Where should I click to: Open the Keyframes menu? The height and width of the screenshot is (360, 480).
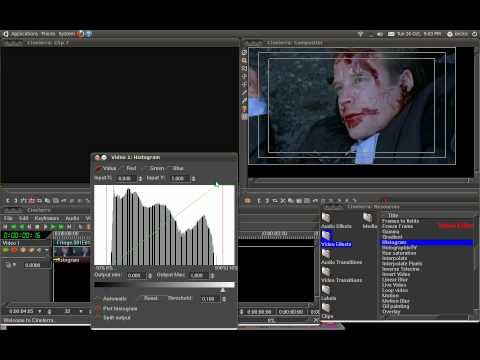click(47, 218)
